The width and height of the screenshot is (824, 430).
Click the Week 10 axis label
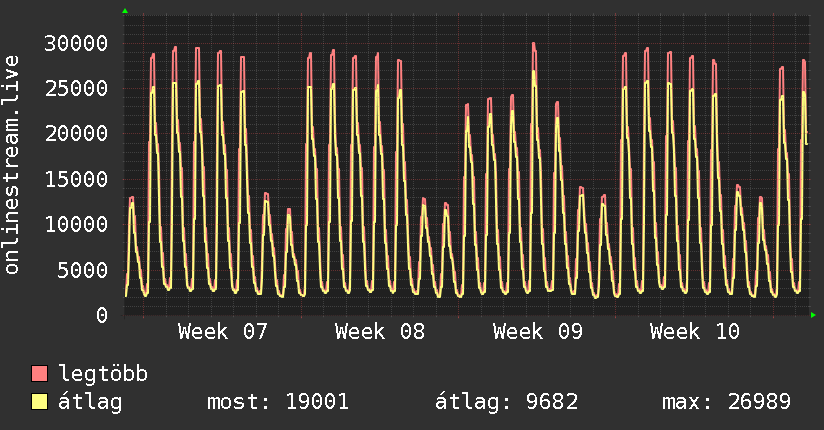pyautogui.click(x=694, y=331)
